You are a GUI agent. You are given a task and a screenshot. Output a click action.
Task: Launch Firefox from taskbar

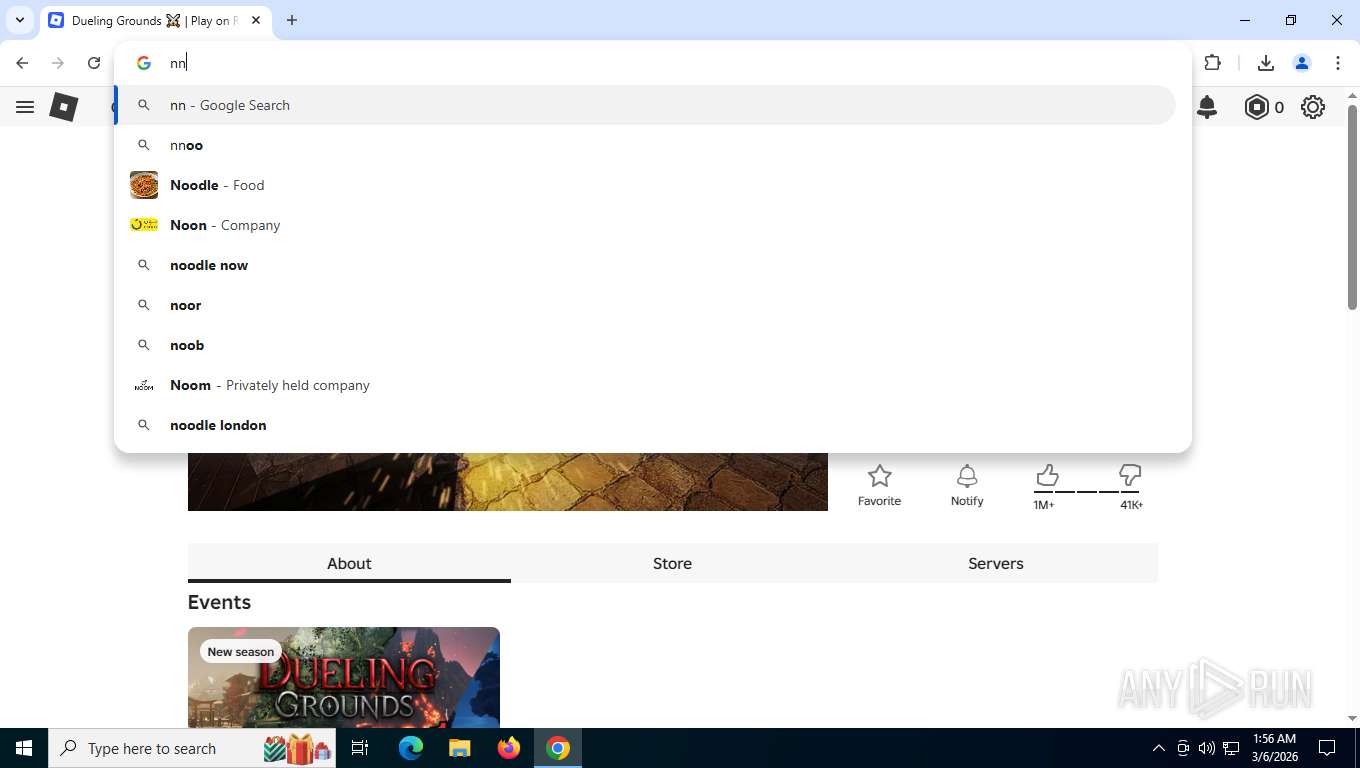[x=509, y=748]
